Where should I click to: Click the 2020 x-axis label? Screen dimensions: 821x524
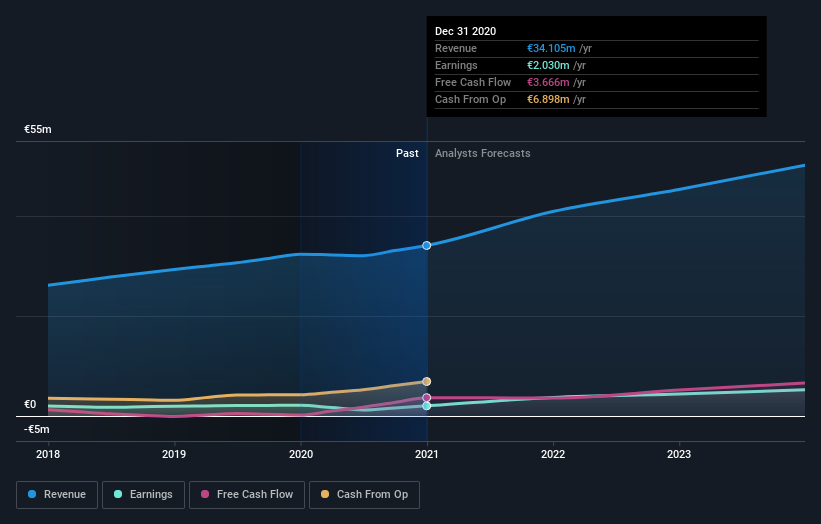(301, 454)
